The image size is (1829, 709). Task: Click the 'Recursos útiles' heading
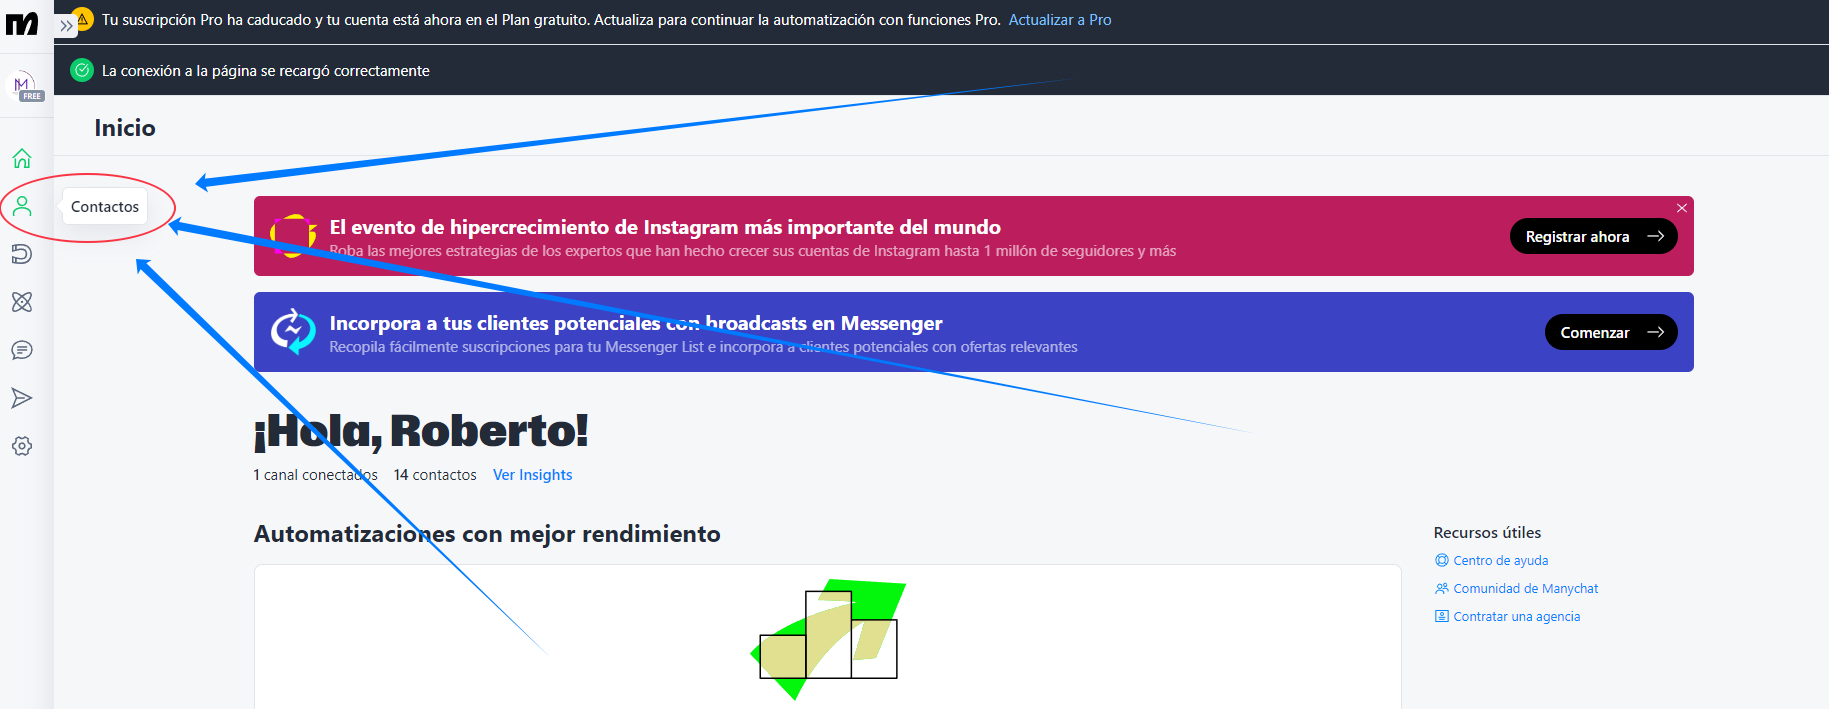tap(1487, 533)
